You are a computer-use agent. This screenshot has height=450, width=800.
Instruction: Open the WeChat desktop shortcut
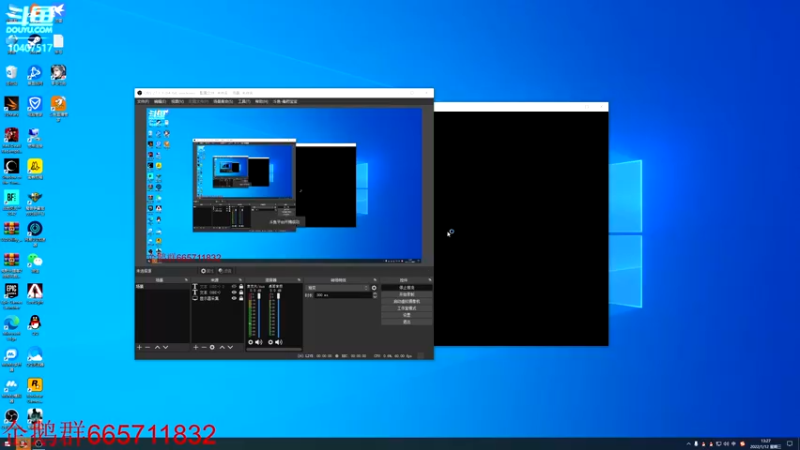click(35, 263)
